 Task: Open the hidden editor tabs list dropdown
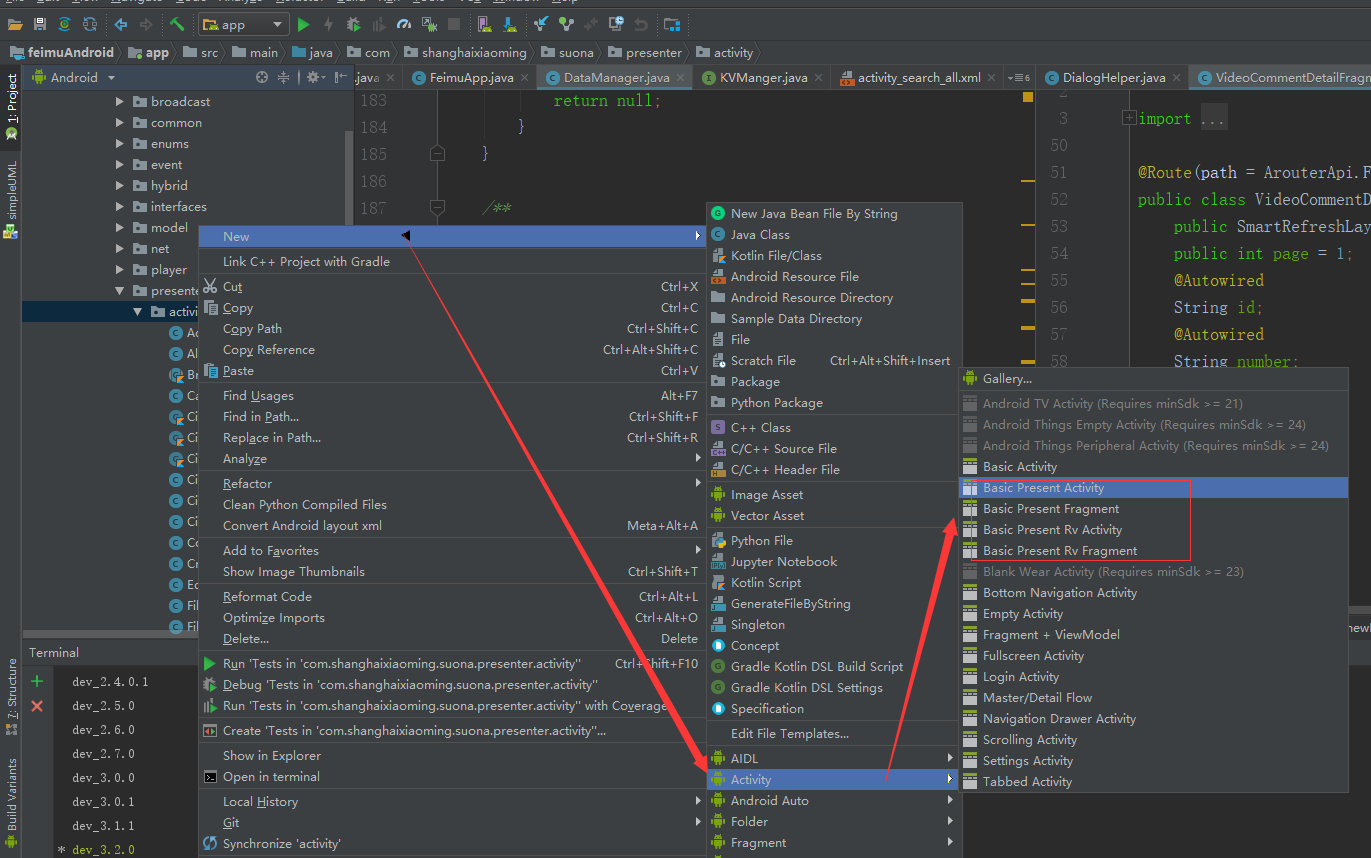[1020, 78]
